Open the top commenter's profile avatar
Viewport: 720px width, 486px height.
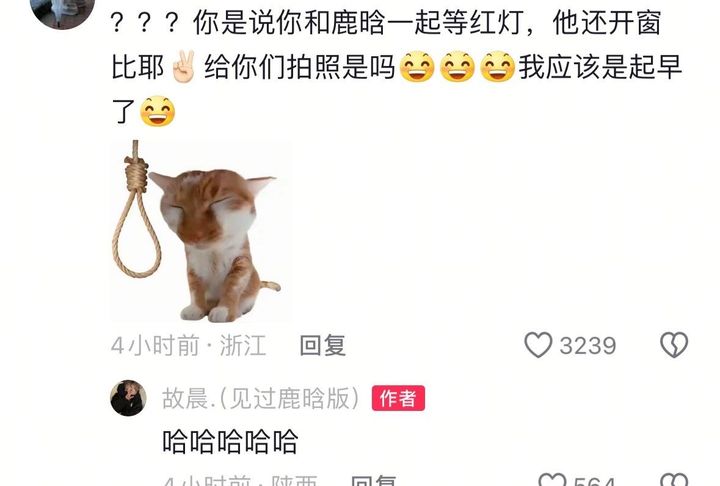click(x=62, y=11)
